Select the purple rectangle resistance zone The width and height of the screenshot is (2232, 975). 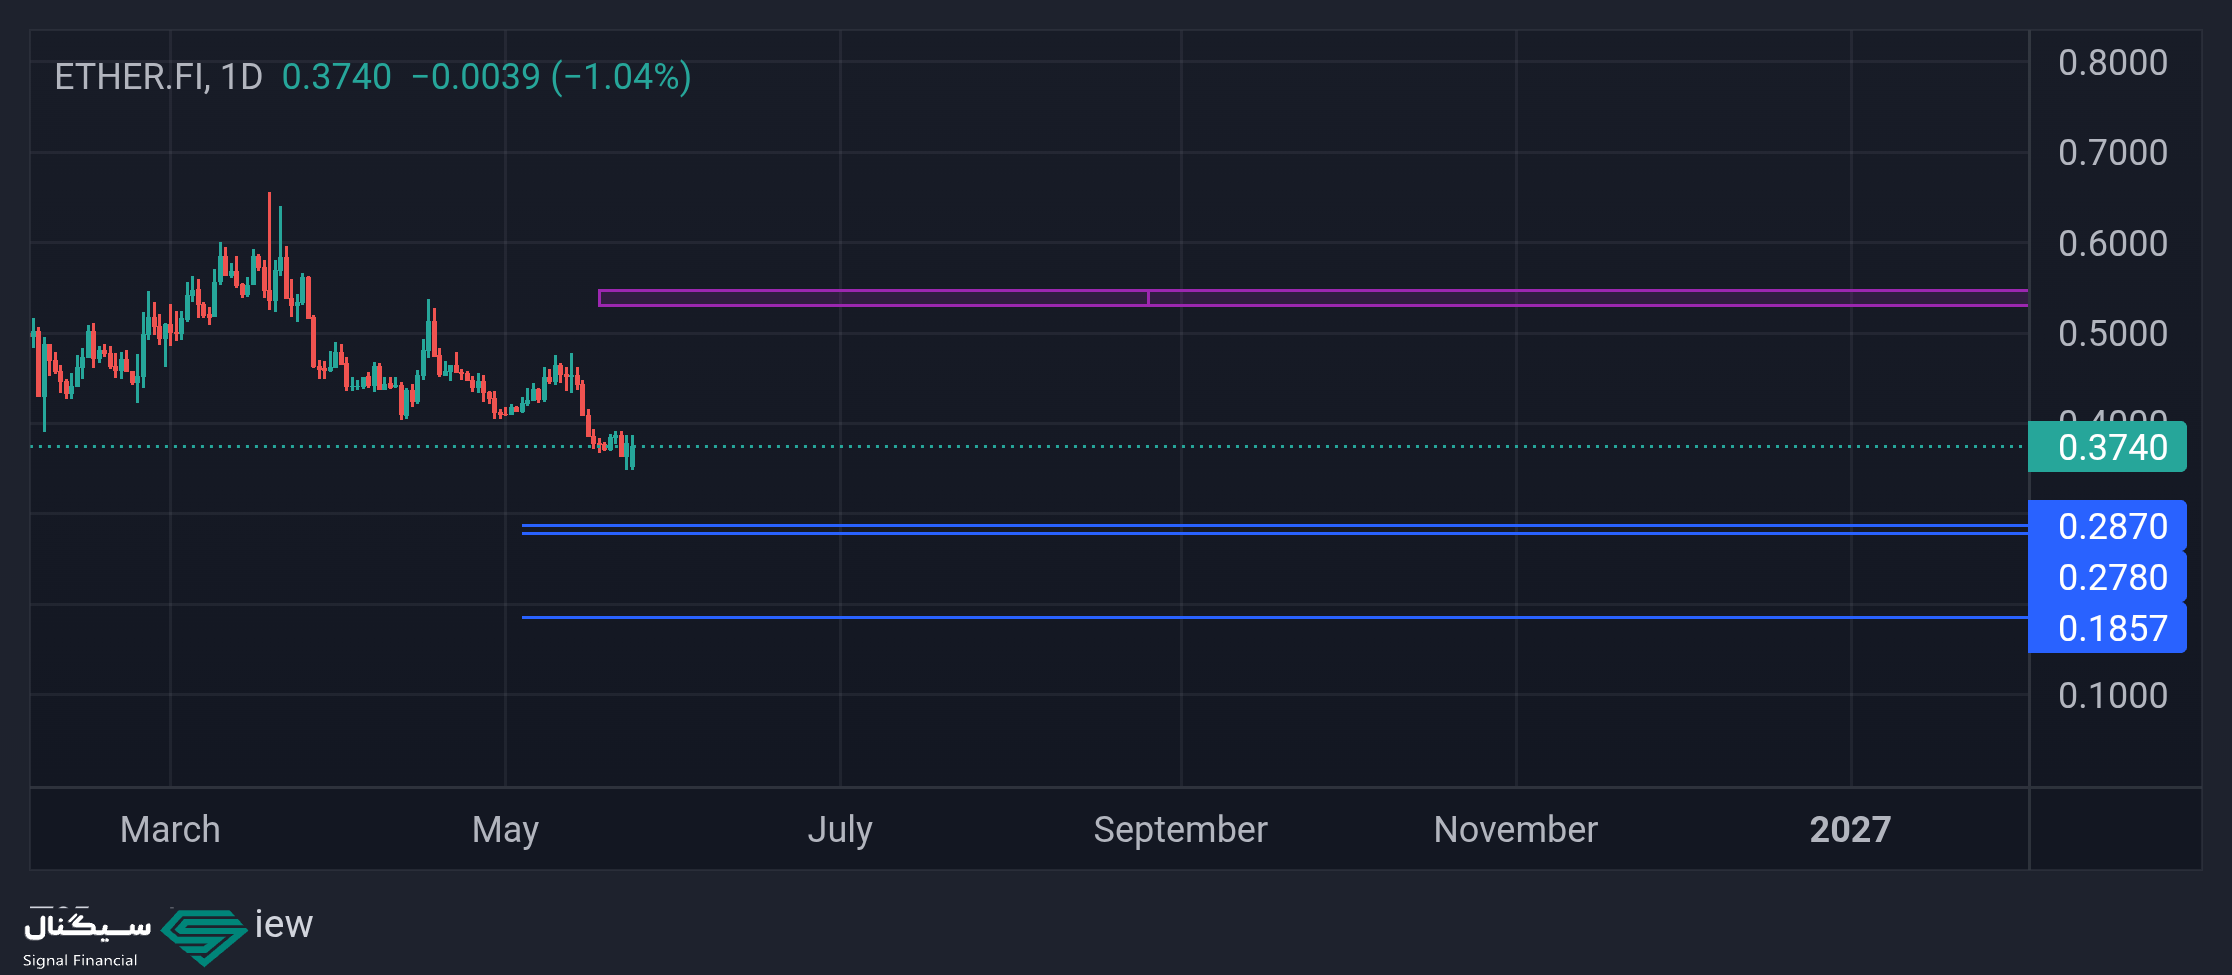tap(1313, 298)
